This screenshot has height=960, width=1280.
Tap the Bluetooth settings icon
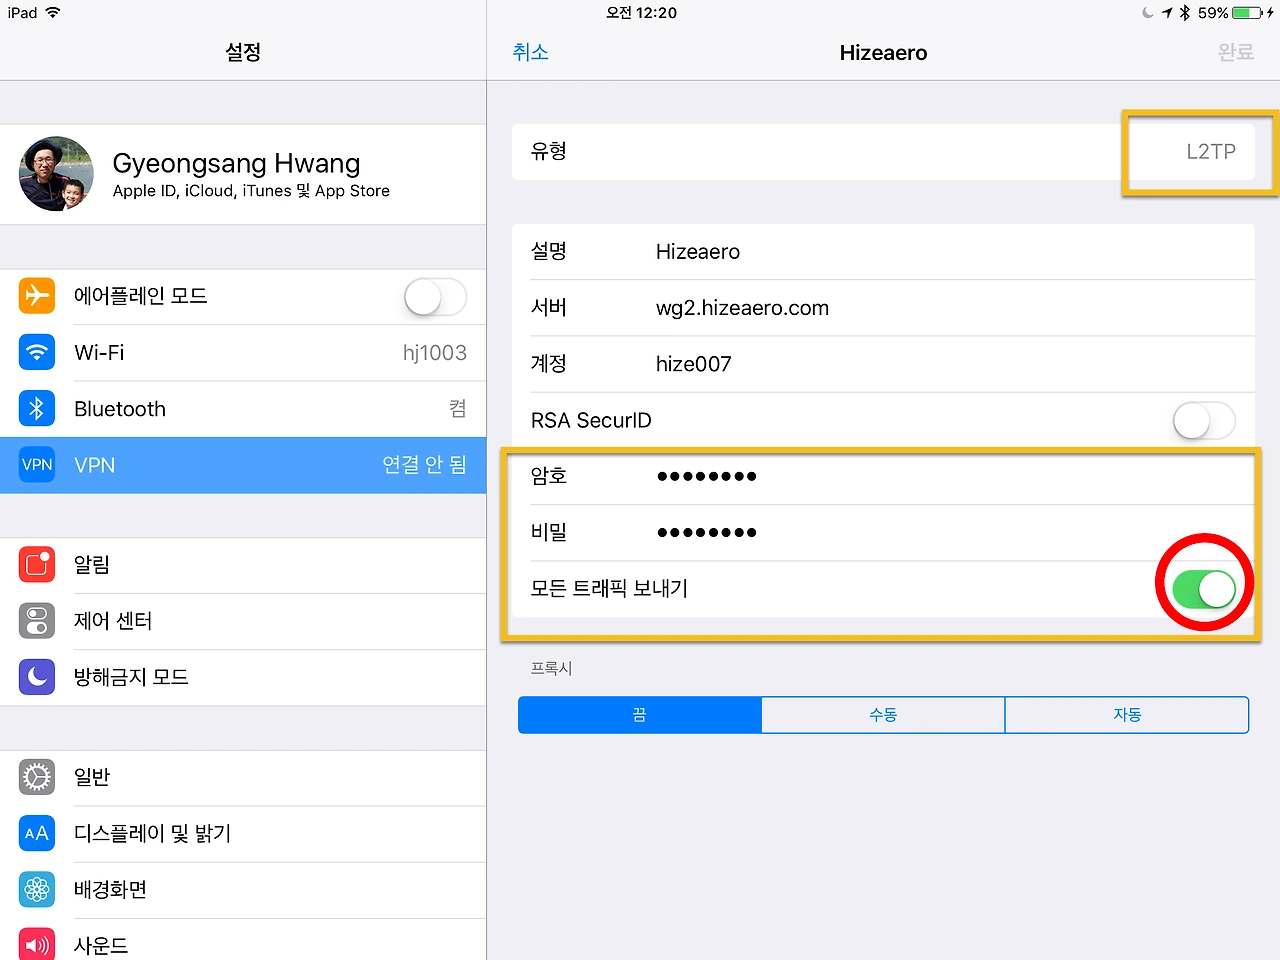tap(37, 408)
